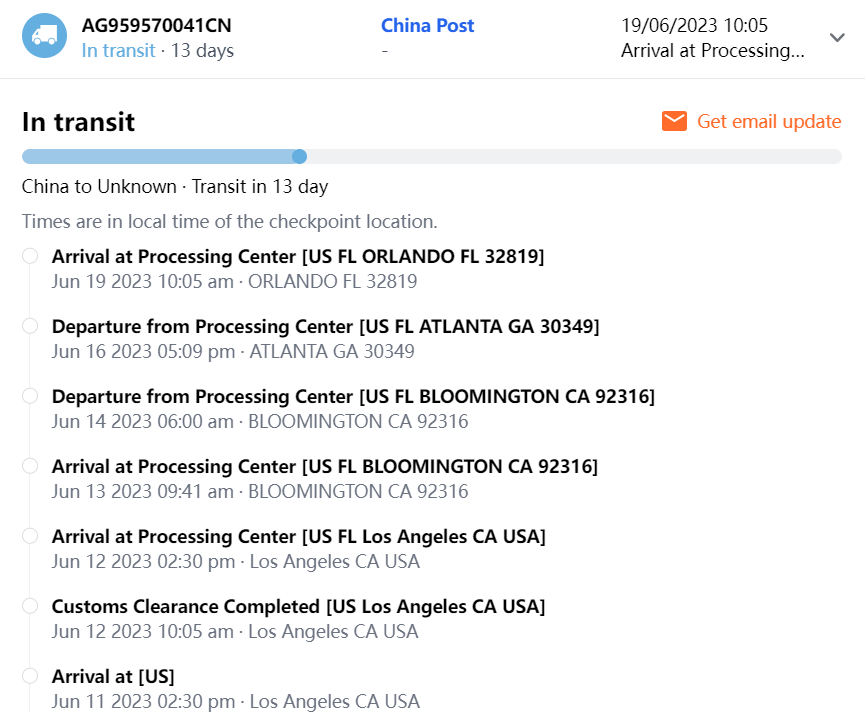This screenshot has height=713, width=865.
Task: Click the Atlanta departure checkpoint marker
Action: click(x=30, y=326)
